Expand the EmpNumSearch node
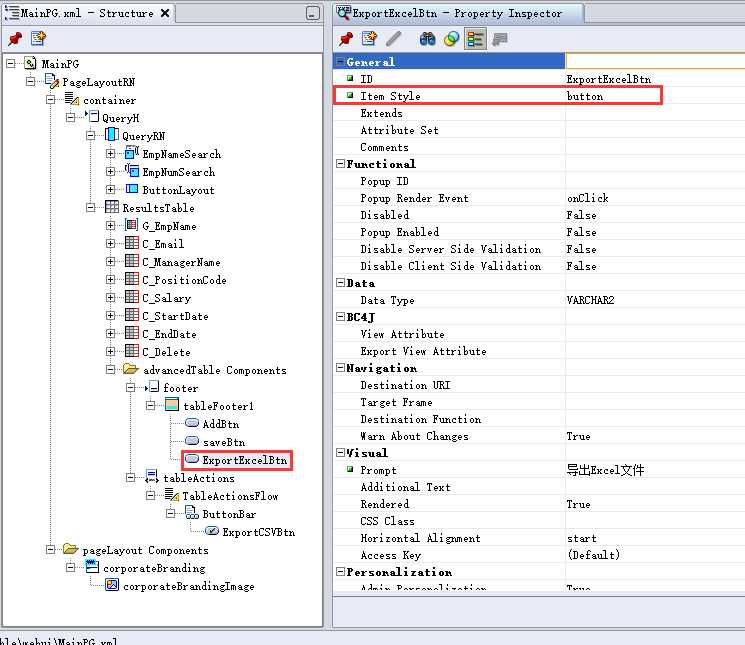This screenshot has height=645, width=745. (110, 171)
